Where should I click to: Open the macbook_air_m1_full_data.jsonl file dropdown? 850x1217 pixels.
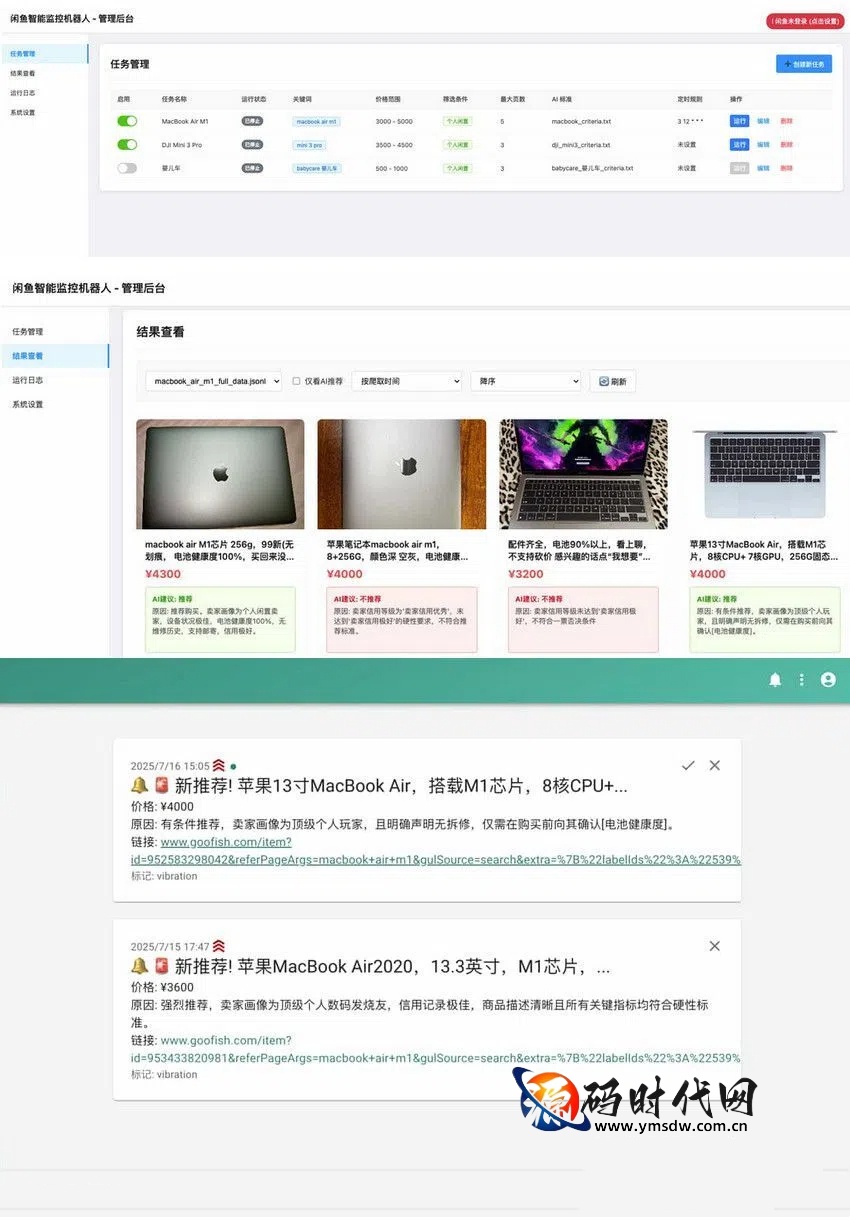coord(213,381)
